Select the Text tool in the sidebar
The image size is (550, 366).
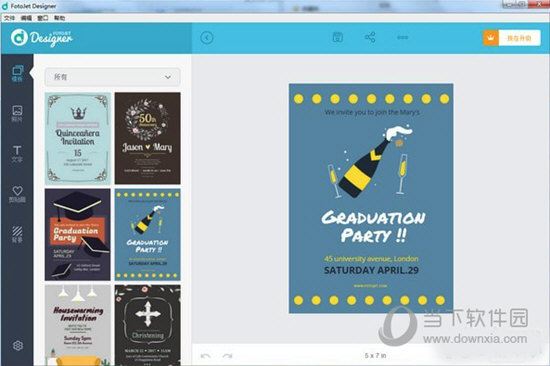point(17,154)
